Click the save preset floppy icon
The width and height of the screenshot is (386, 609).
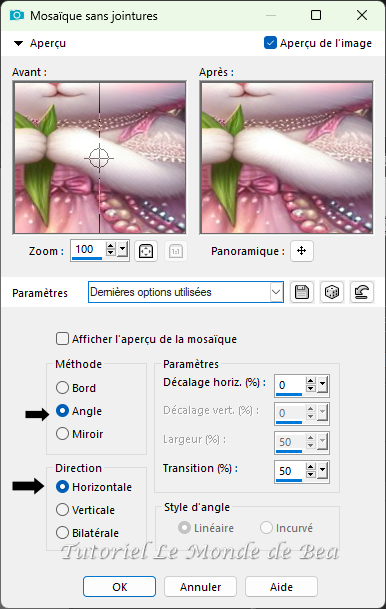pyautogui.click(x=302, y=292)
